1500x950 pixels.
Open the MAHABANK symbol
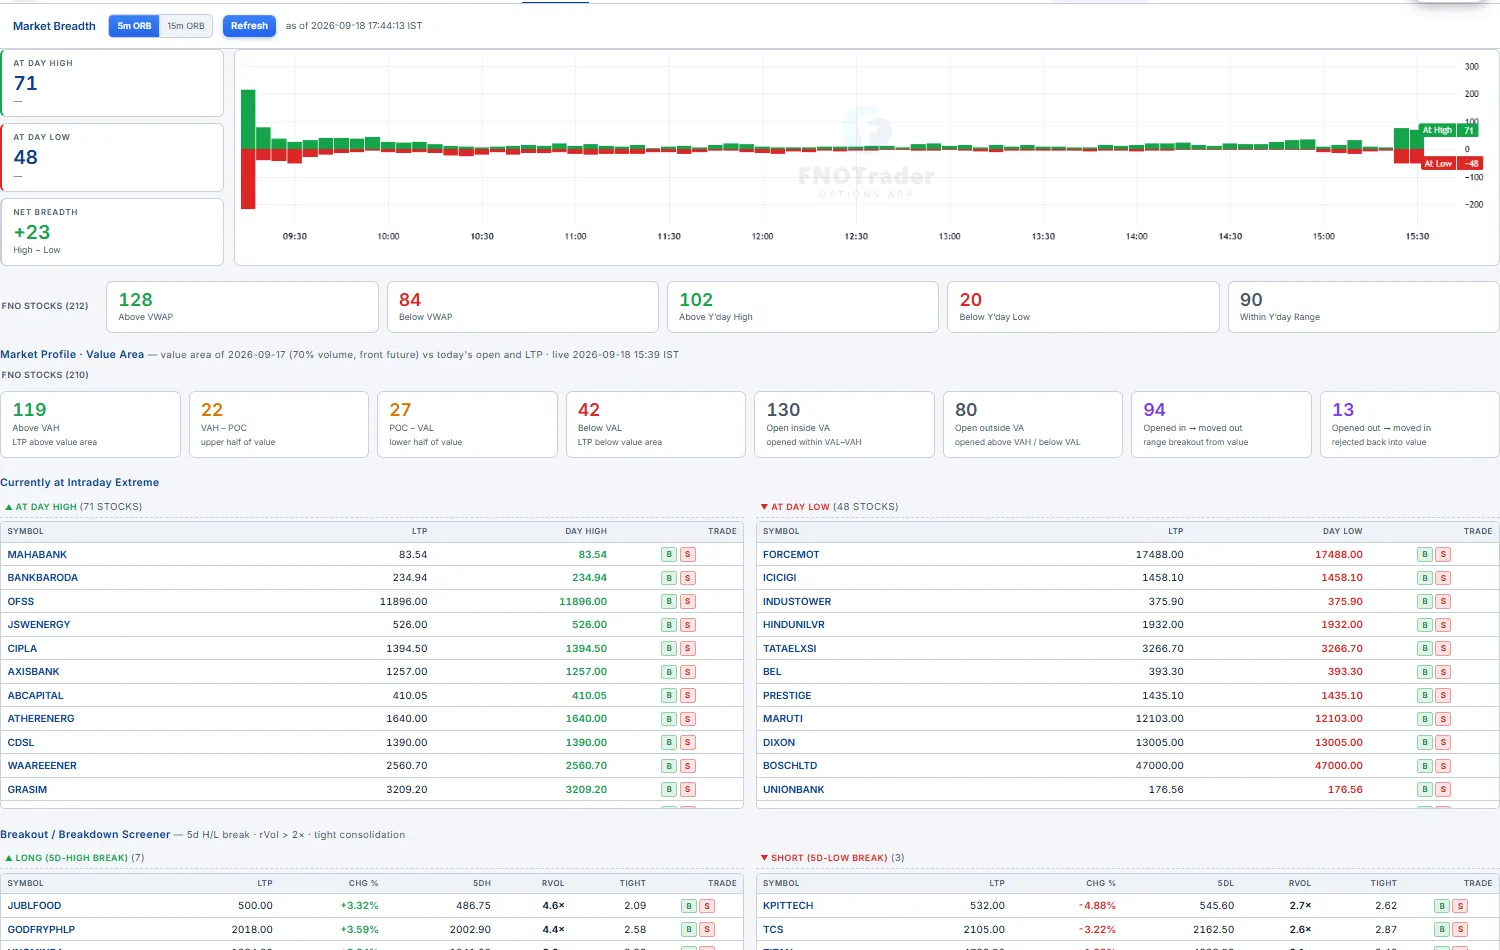(37, 555)
